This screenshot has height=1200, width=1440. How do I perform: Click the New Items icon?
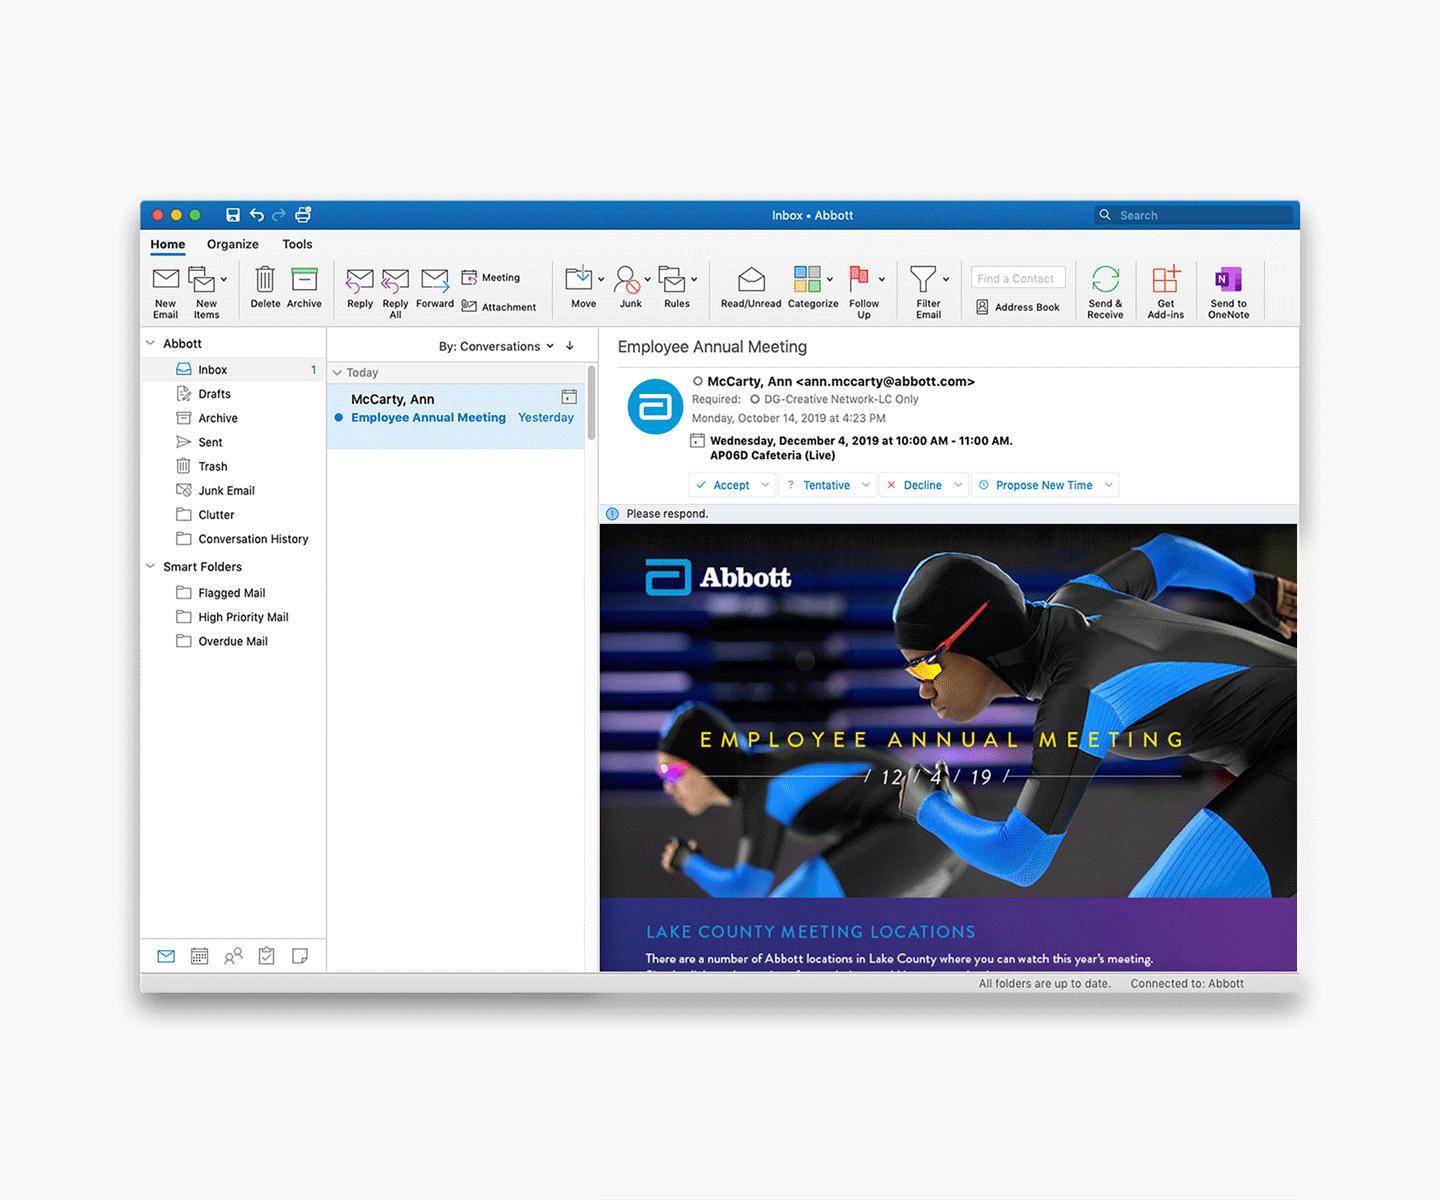coord(202,279)
